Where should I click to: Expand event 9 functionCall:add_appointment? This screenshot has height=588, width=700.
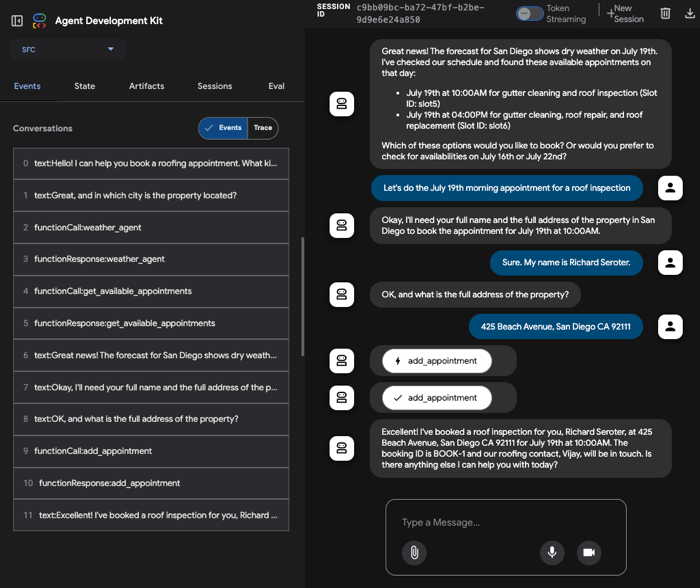tap(151, 451)
